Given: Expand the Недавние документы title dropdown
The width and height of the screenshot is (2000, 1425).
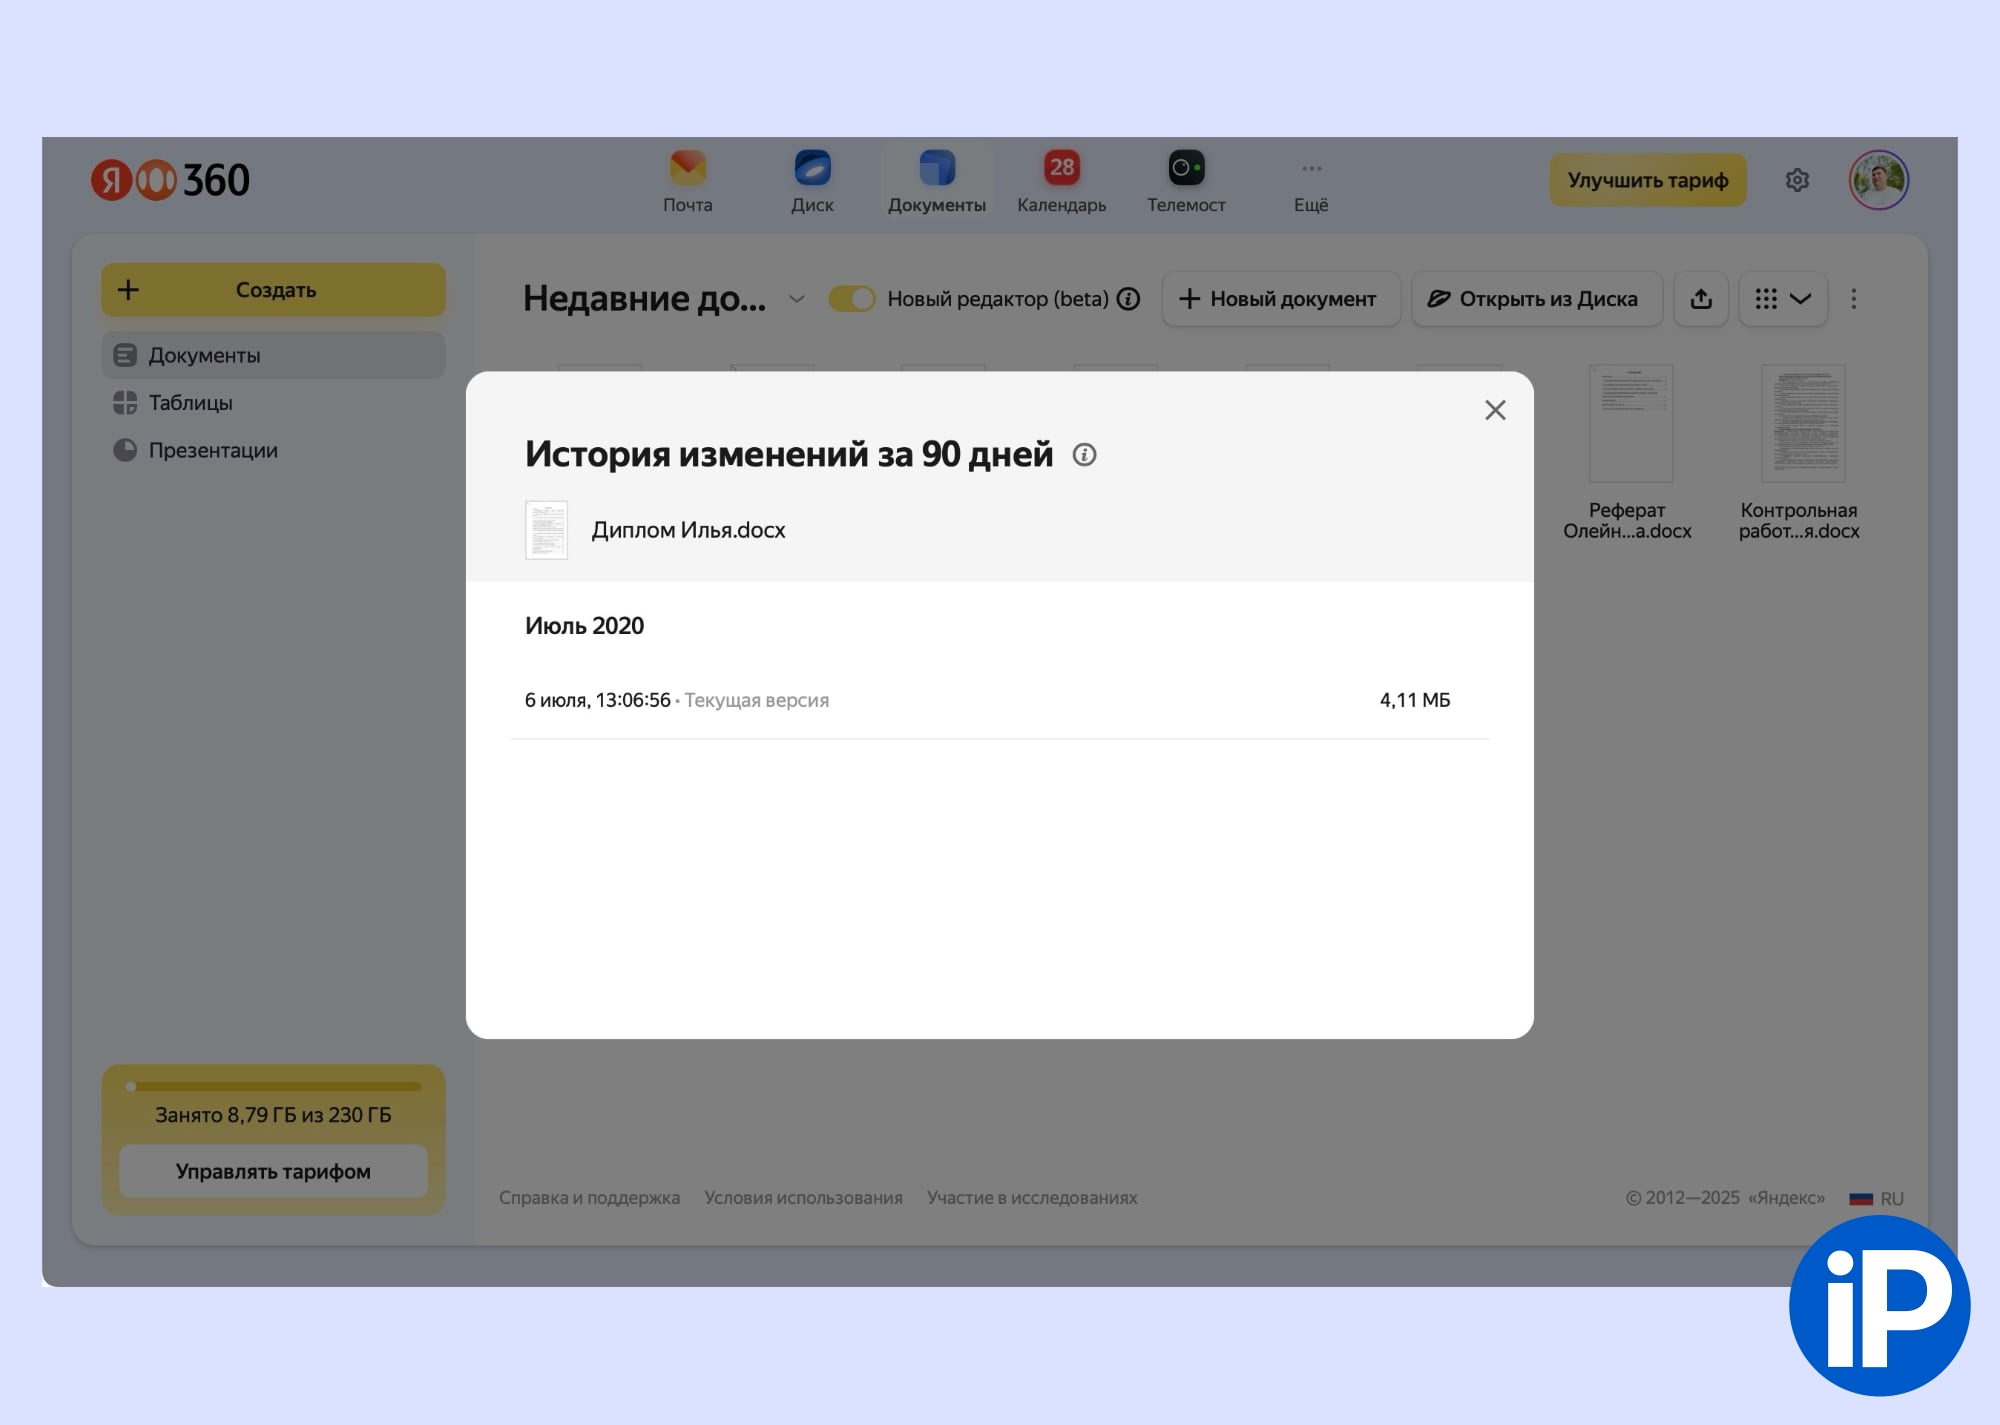Looking at the screenshot, I should click(796, 299).
